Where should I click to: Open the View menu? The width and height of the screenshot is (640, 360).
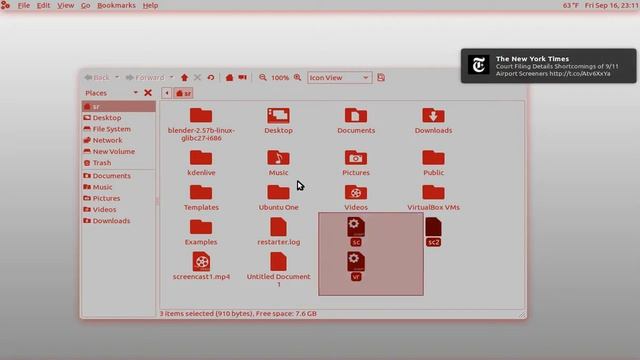65,5
